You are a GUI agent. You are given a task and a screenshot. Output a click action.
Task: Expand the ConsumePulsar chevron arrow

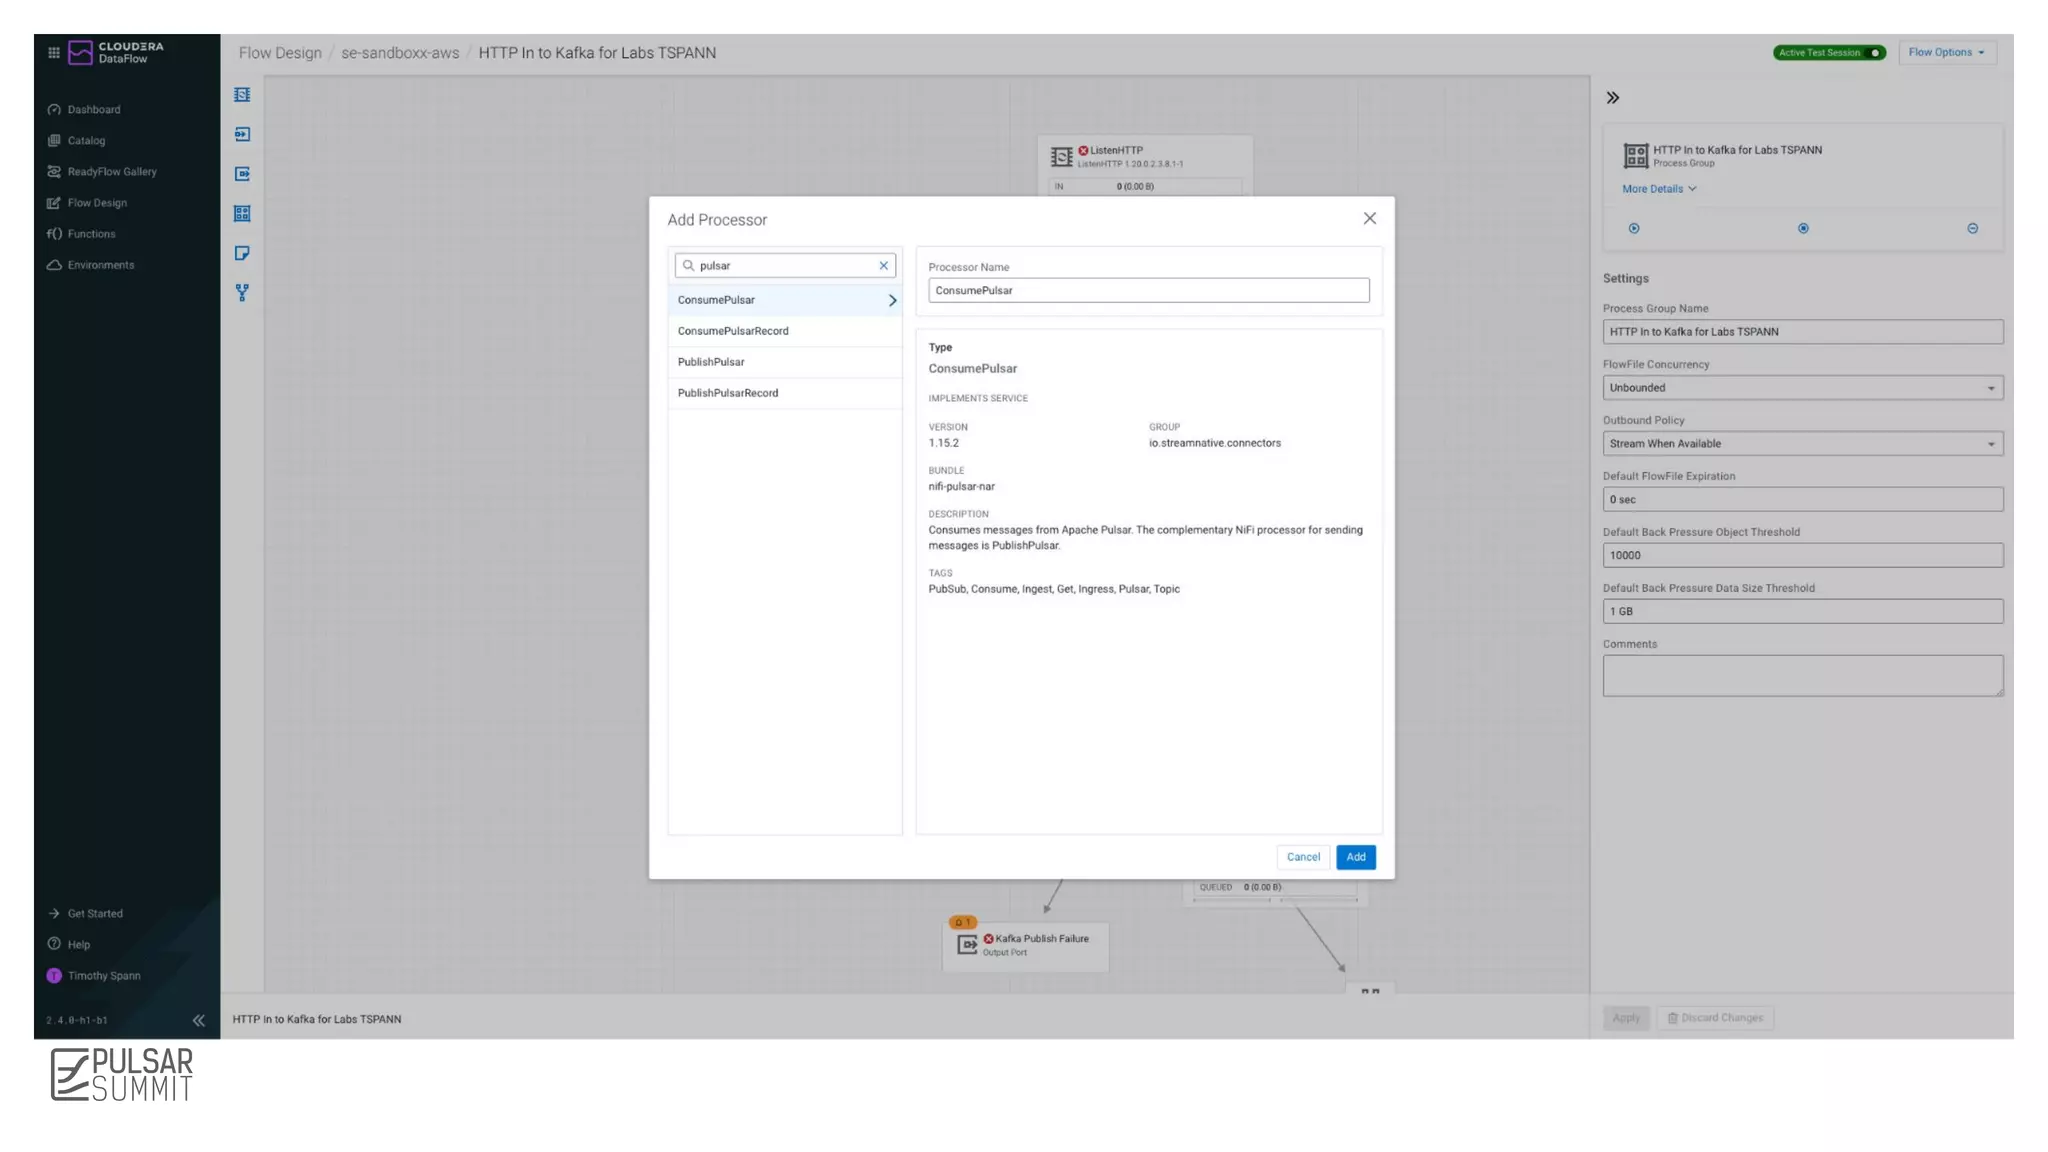[x=892, y=300]
